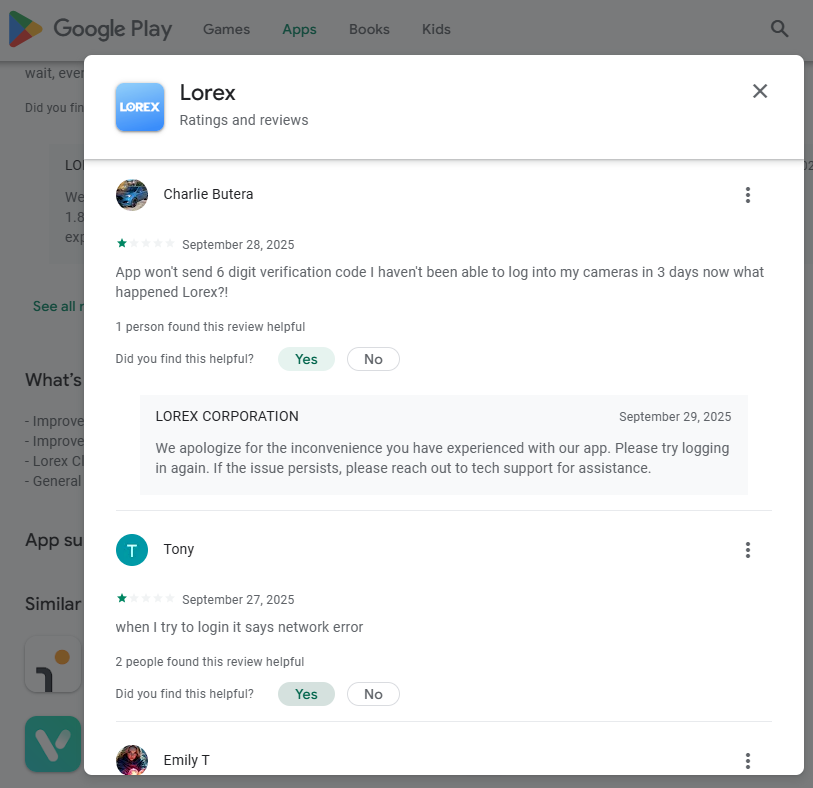Mark Charlie Butera's review not helpful with No

click(x=373, y=359)
